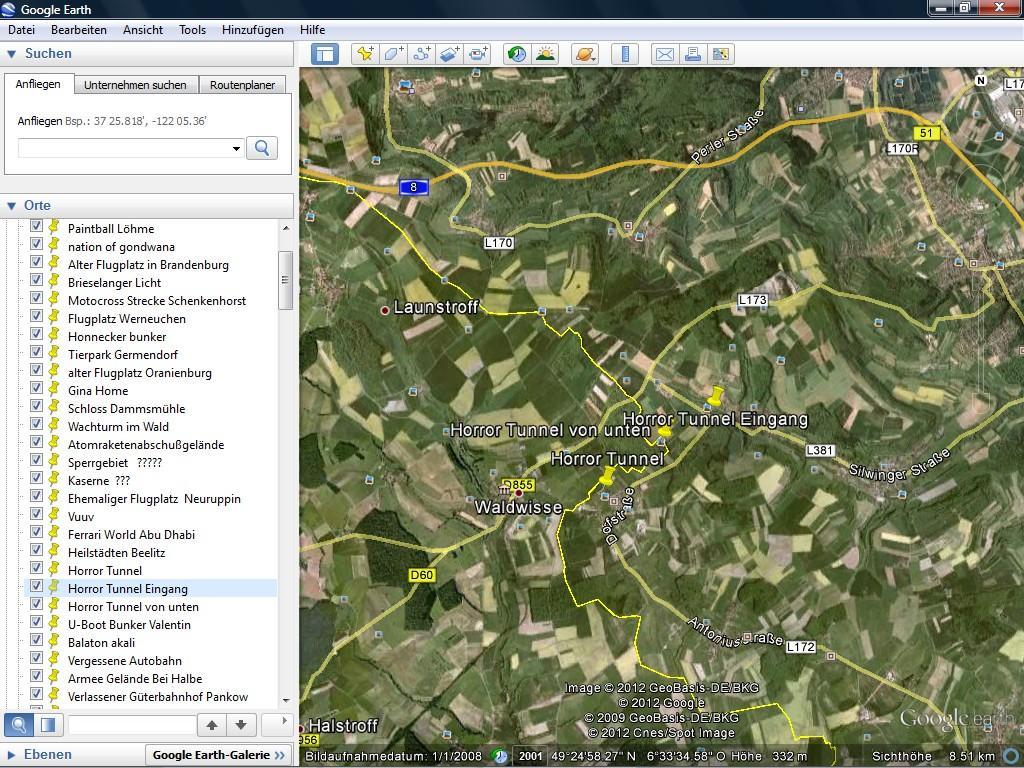Collapse the Suchen panel

11,54
